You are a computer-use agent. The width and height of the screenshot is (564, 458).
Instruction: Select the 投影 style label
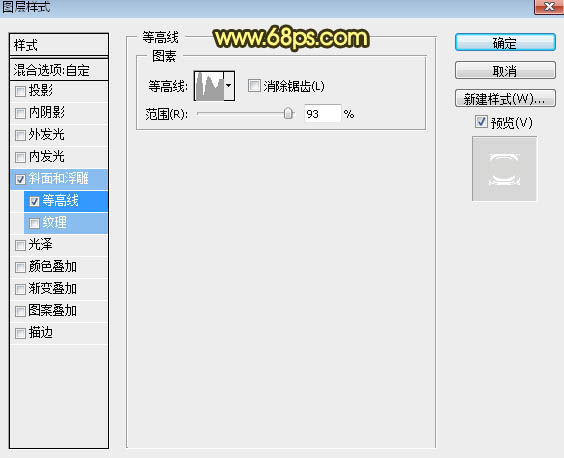pos(41,90)
